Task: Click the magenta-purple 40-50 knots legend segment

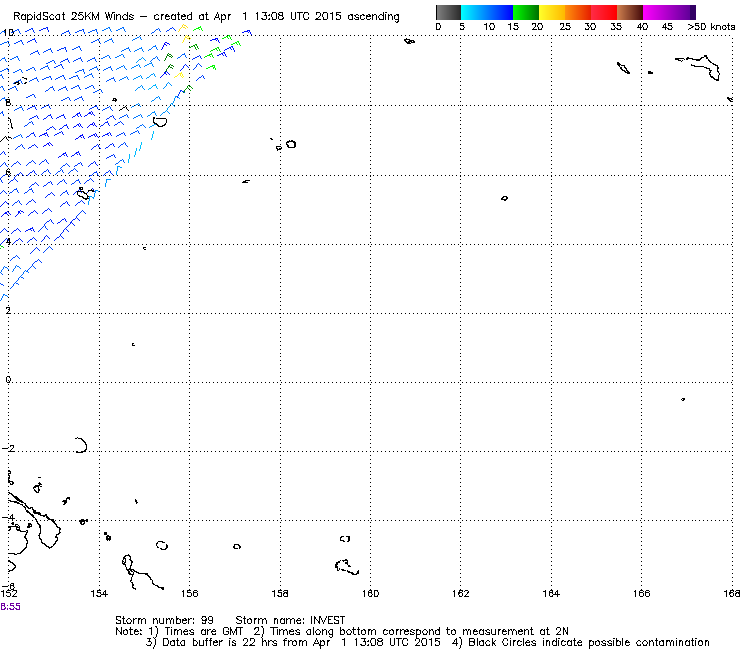Action: 669,12
